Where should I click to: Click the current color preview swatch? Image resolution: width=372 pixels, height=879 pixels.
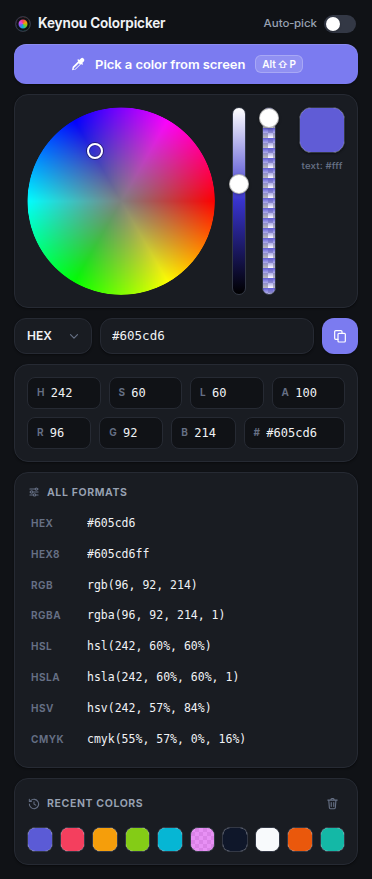[322, 130]
